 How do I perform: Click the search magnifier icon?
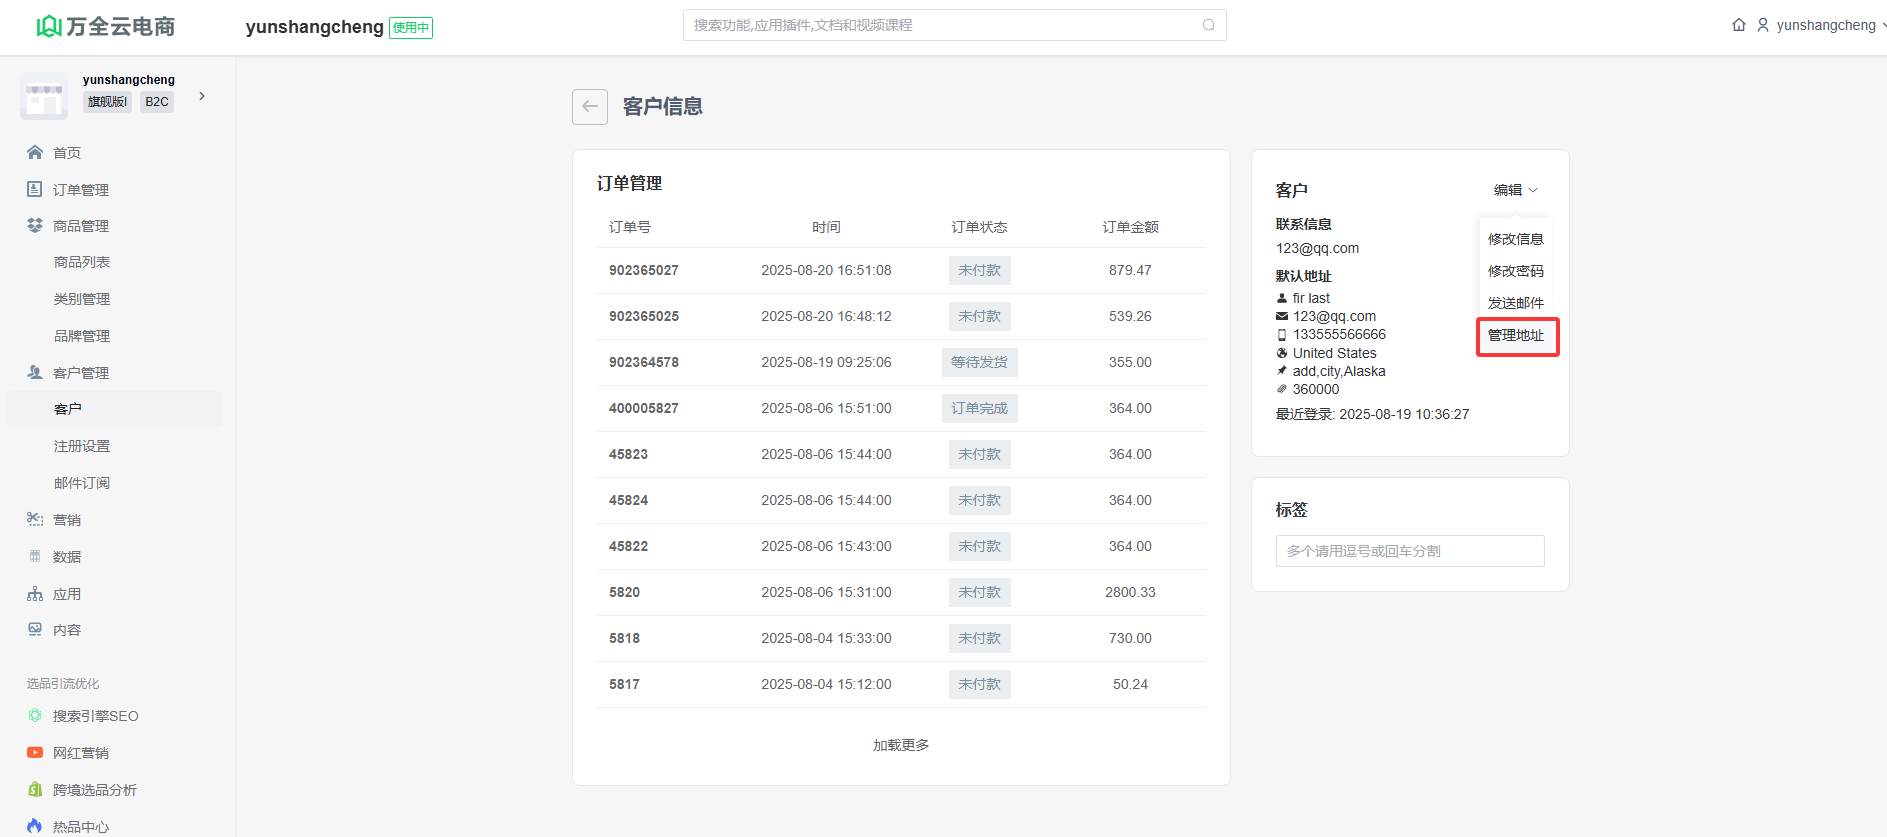coord(1208,25)
